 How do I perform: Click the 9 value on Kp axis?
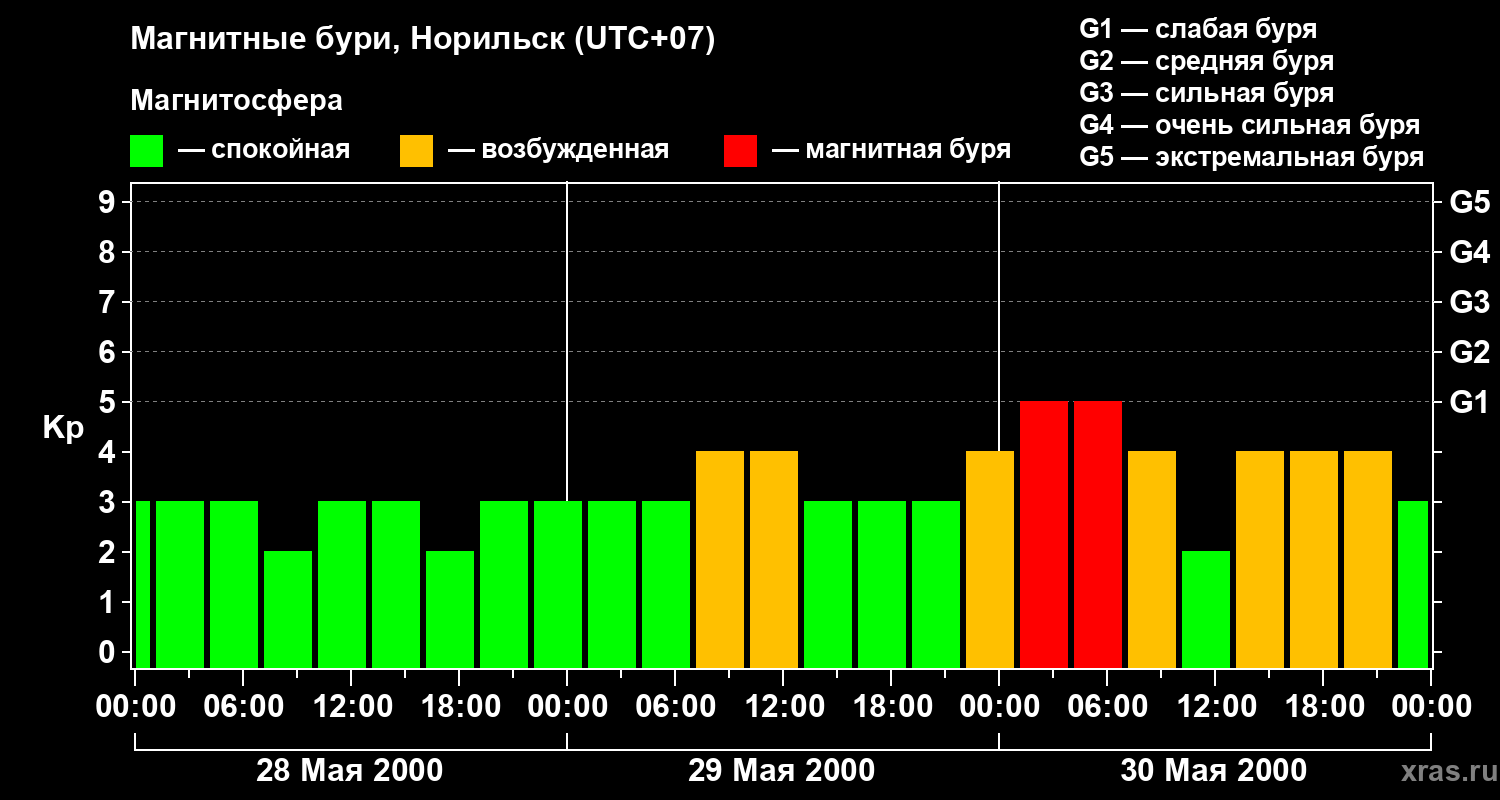coord(108,202)
